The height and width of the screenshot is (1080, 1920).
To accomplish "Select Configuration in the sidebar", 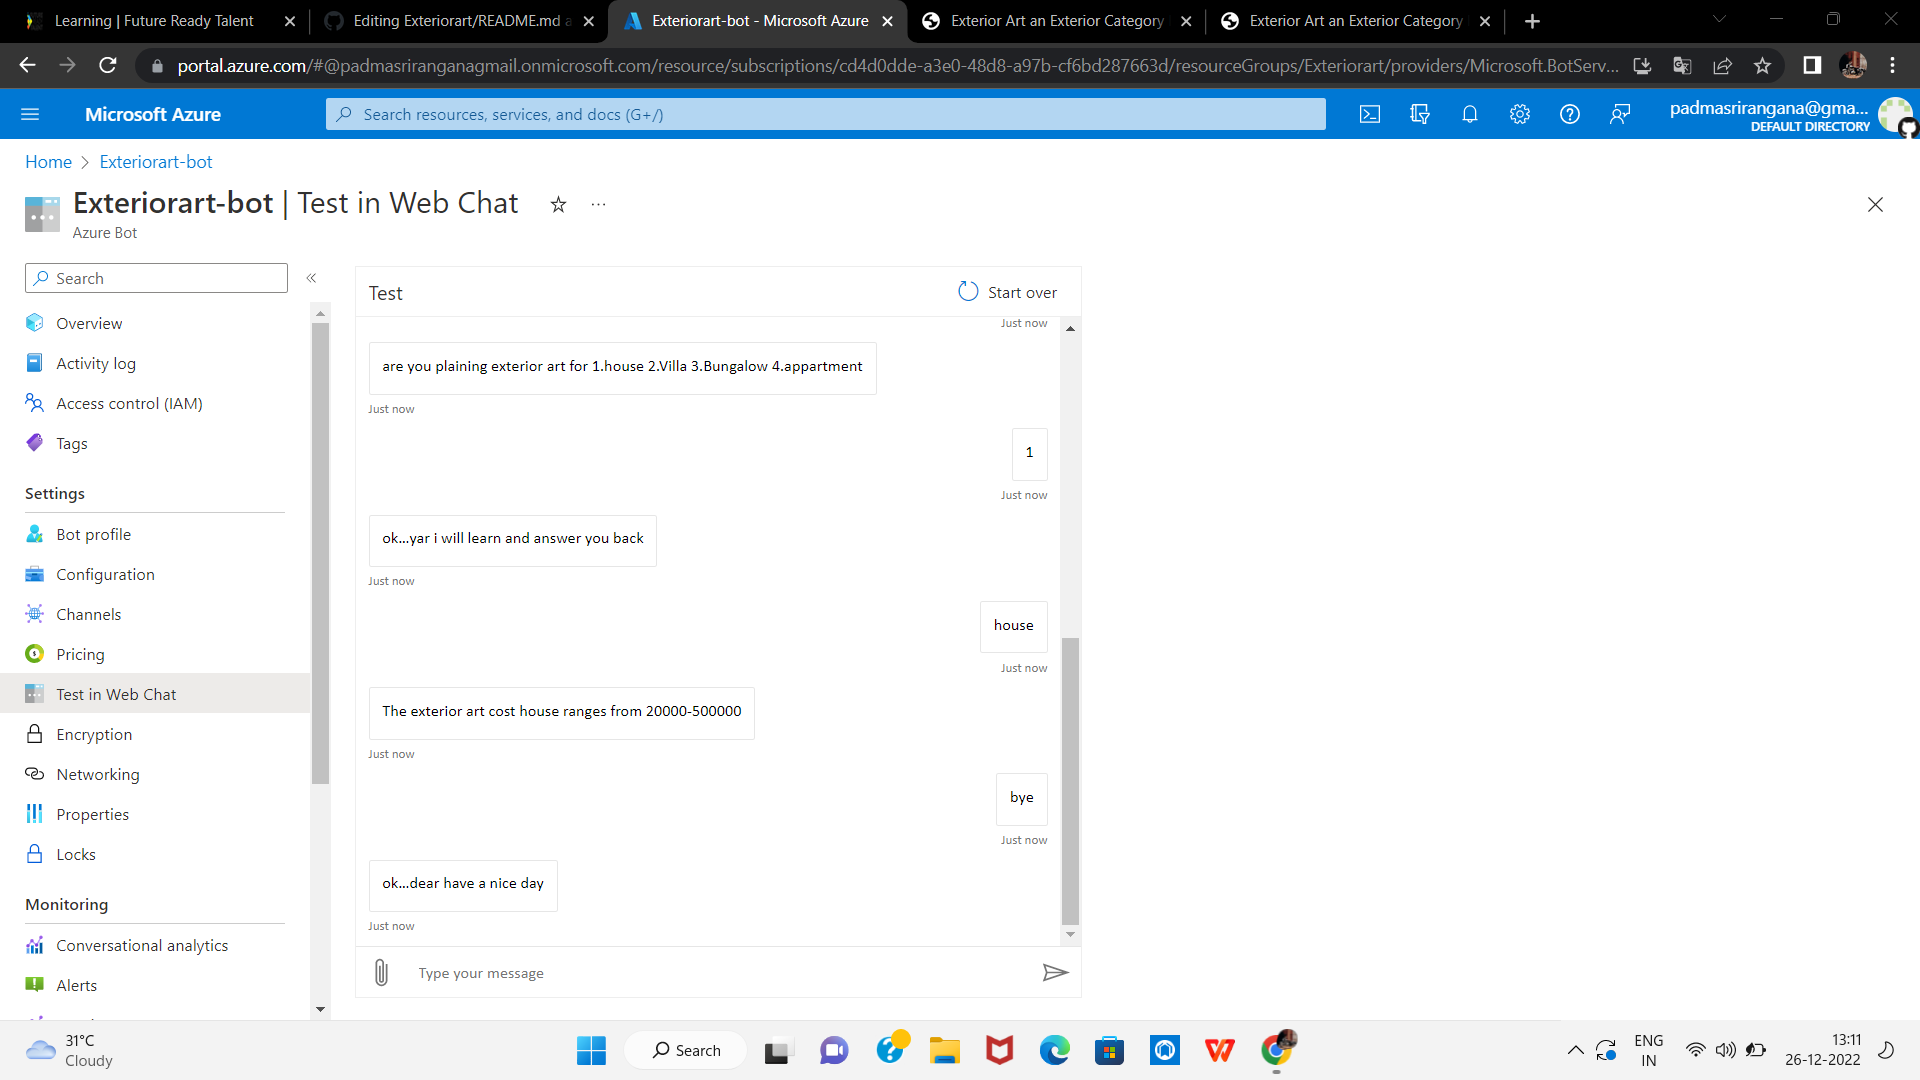I will coord(105,574).
